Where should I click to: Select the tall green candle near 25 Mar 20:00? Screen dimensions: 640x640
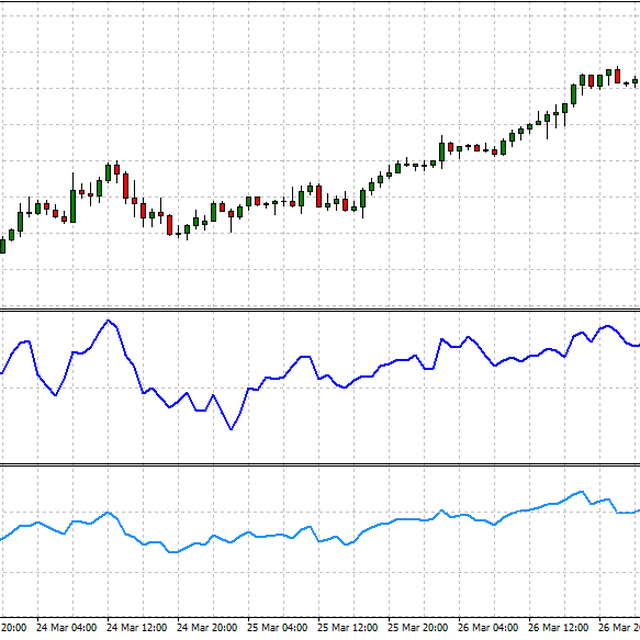[x=441, y=151]
